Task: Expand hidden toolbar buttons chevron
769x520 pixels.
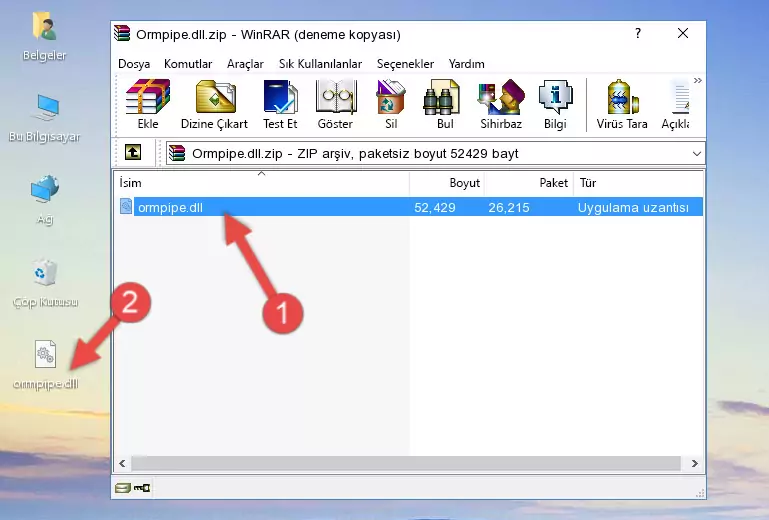Action: (697, 80)
